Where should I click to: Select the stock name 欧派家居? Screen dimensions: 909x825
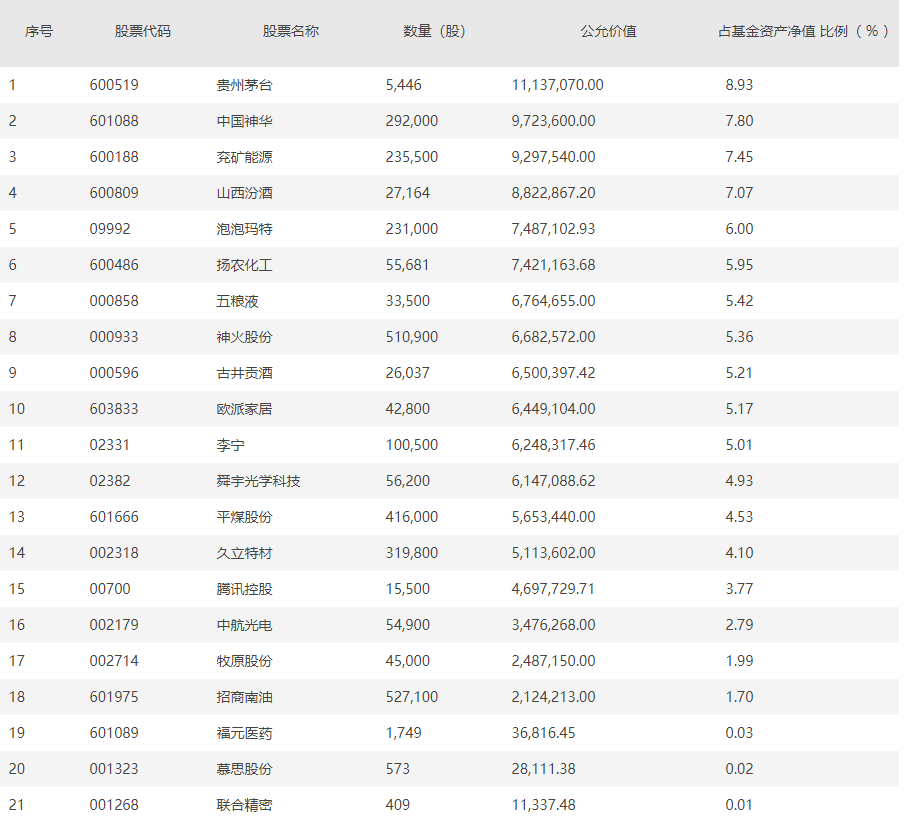click(244, 409)
